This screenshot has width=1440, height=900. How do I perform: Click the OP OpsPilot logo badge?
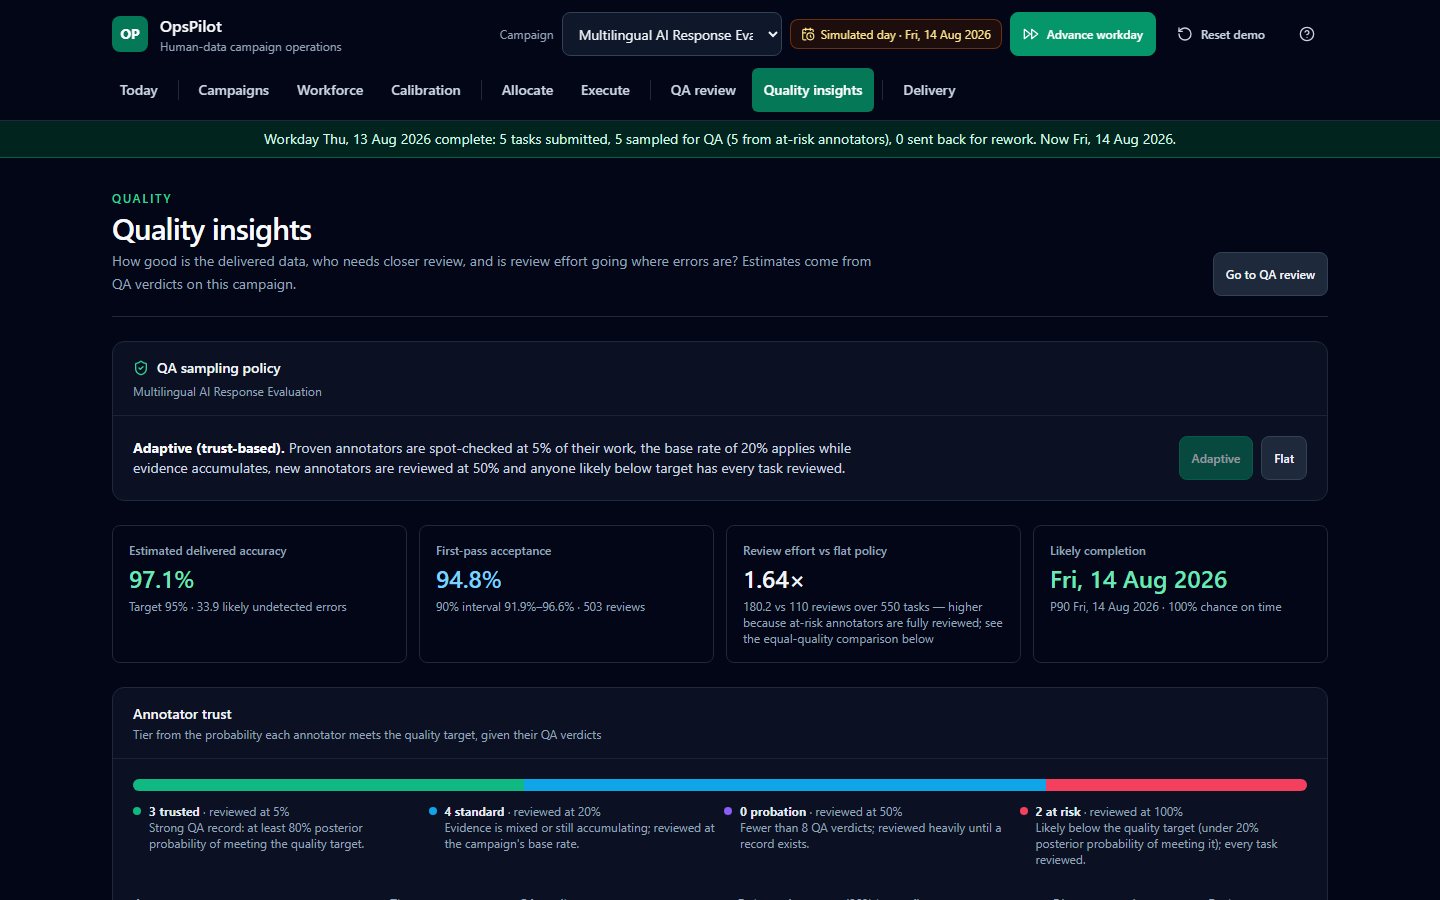coord(130,34)
